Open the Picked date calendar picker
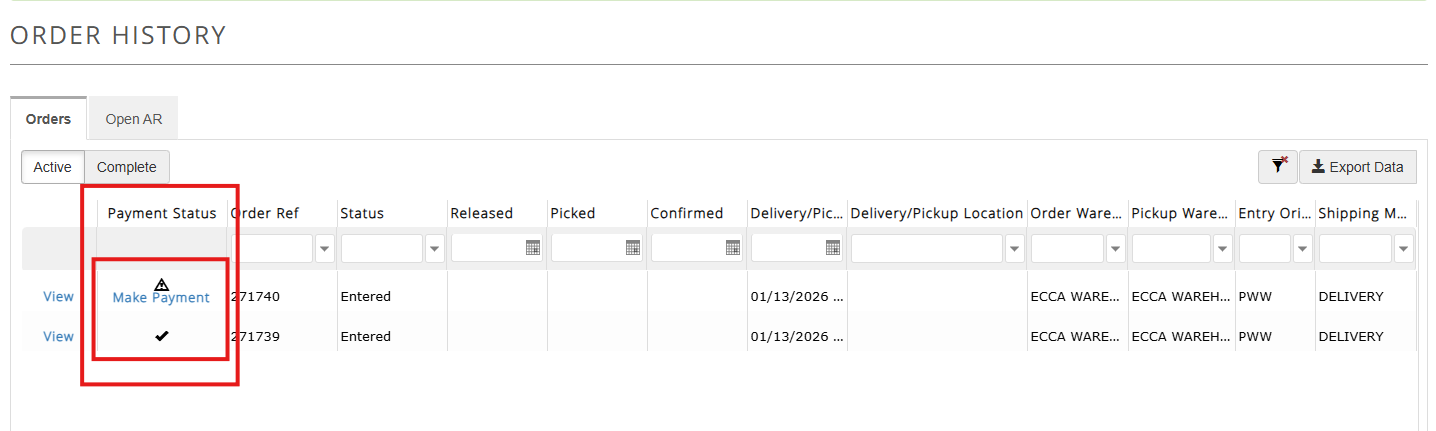This screenshot has height=431, width=1436. [633, 248]
